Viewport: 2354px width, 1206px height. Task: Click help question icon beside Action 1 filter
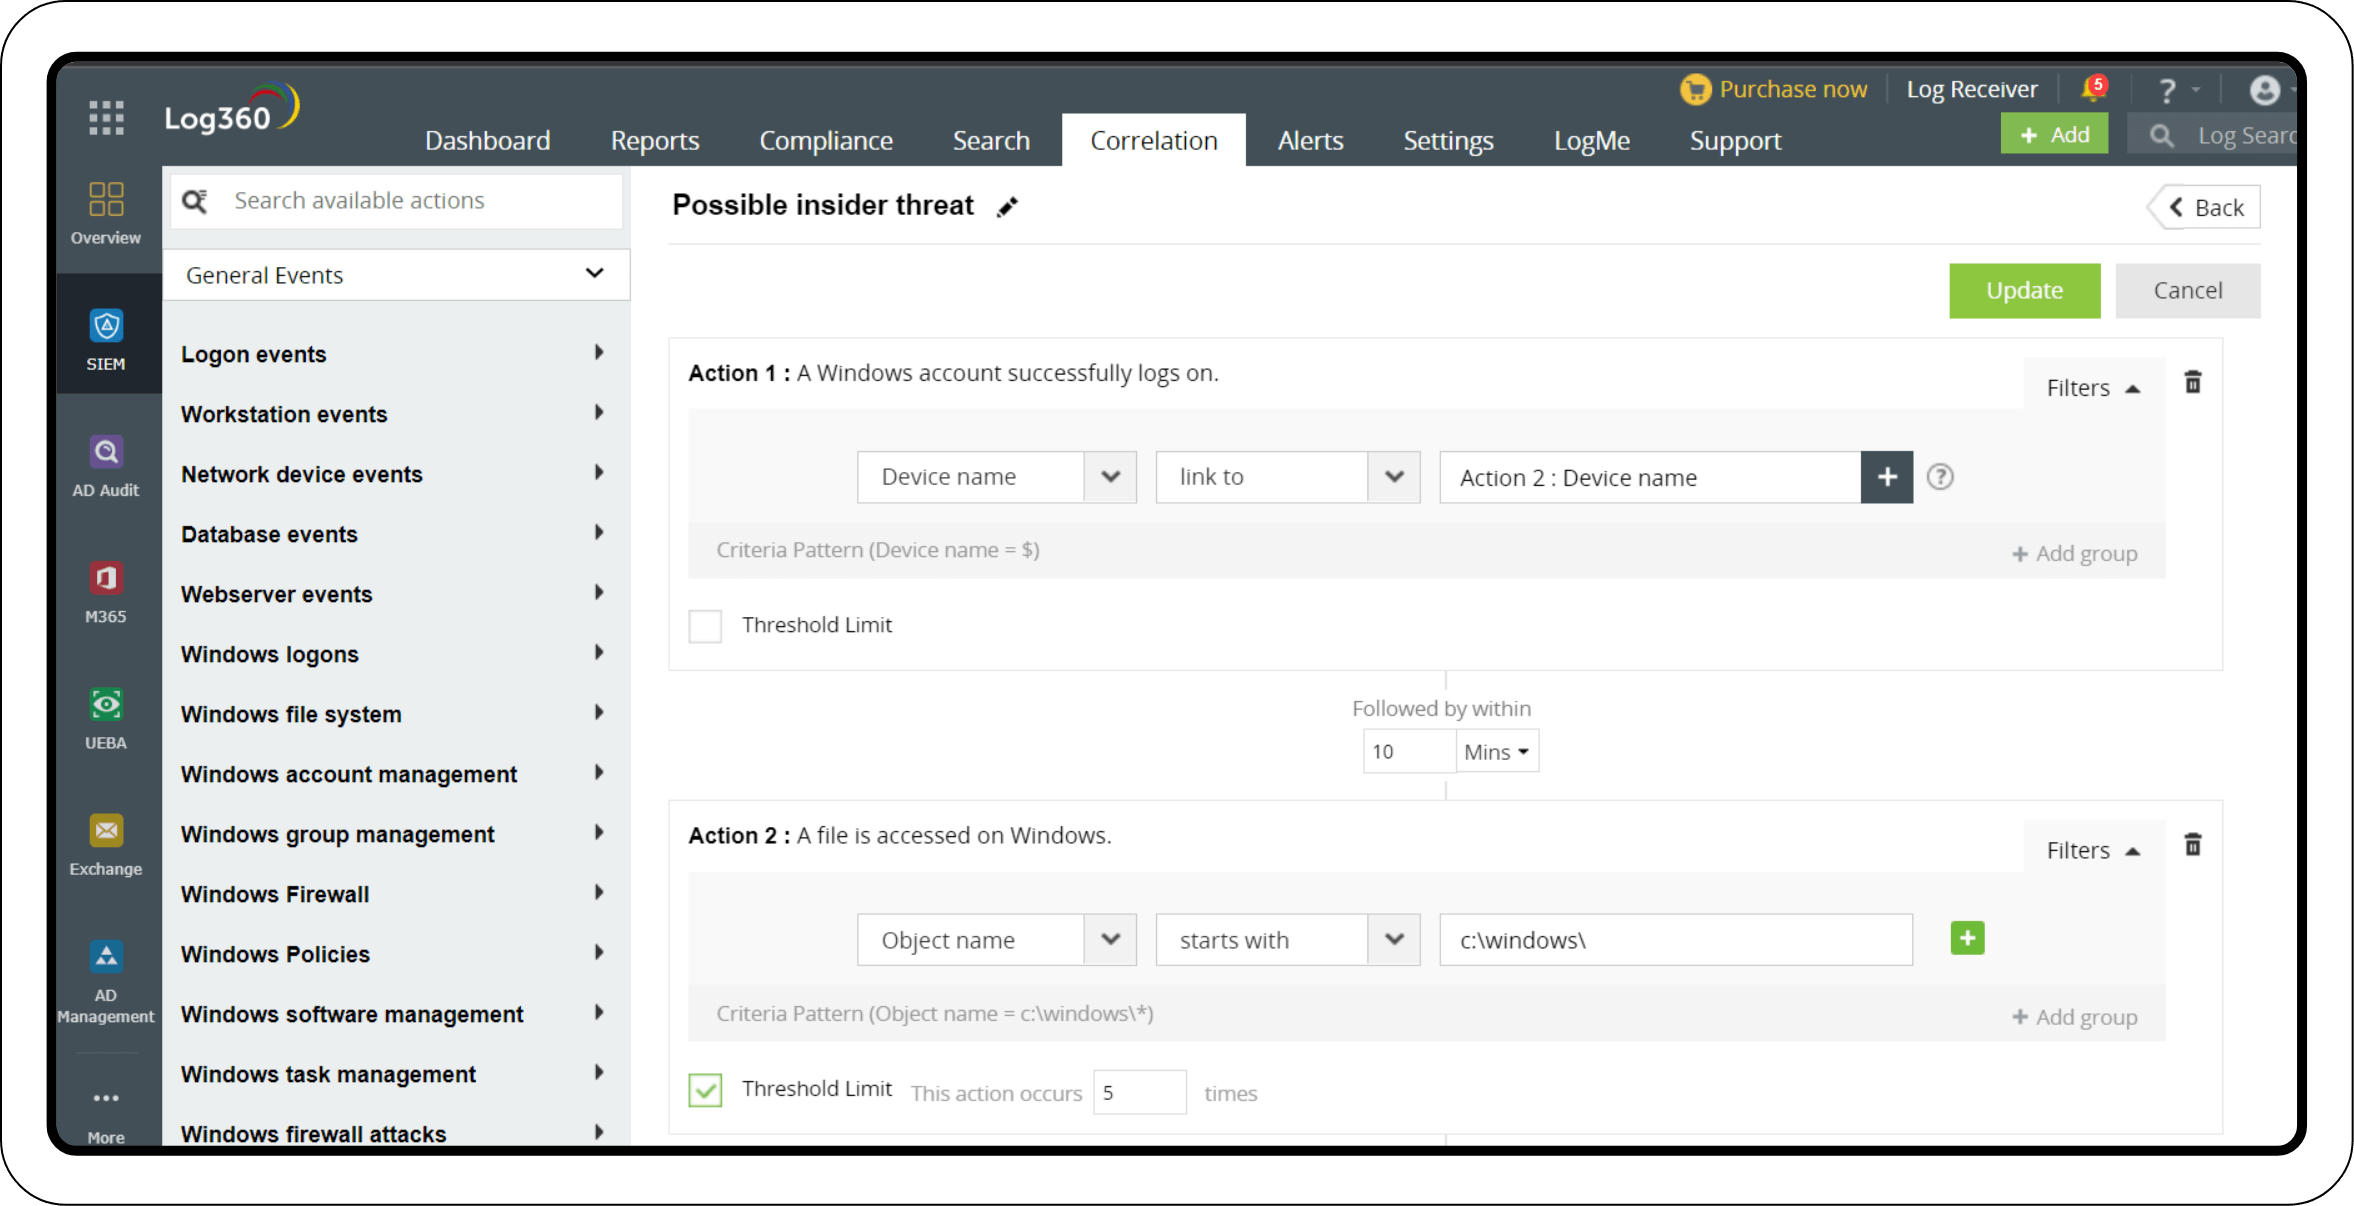click(1940, 477)
